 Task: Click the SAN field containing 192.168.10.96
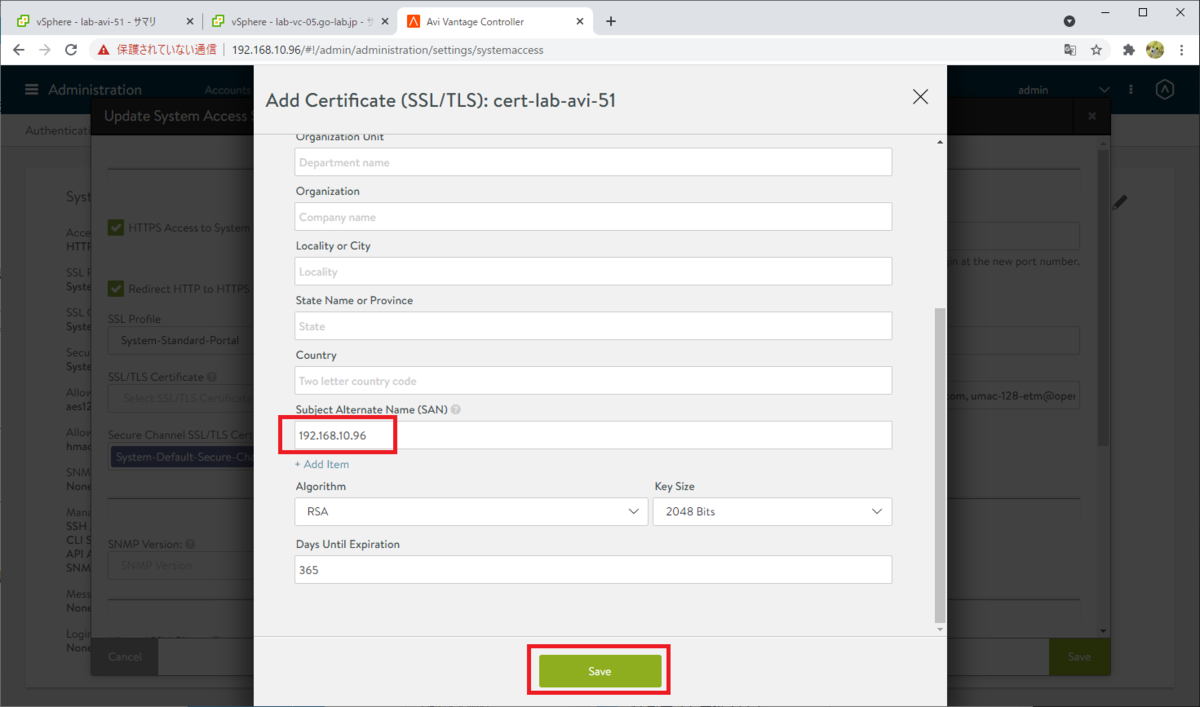[593, 435]
